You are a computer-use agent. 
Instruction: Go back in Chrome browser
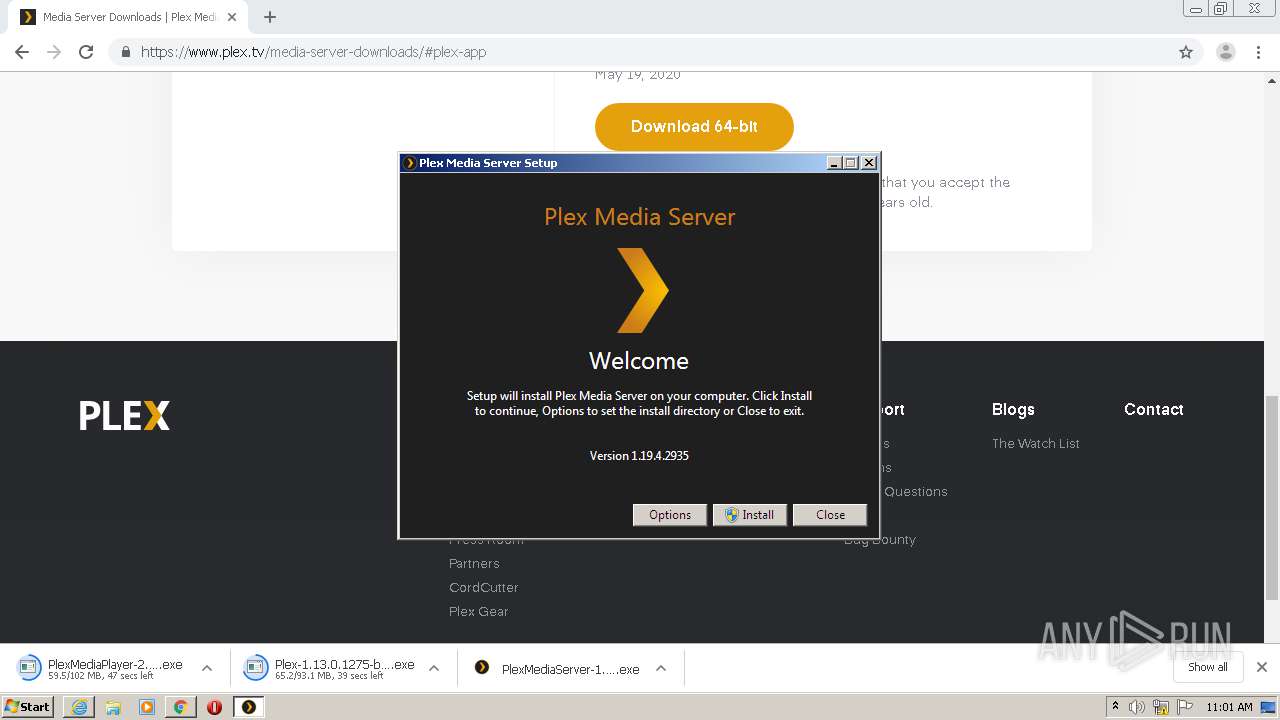22,52
